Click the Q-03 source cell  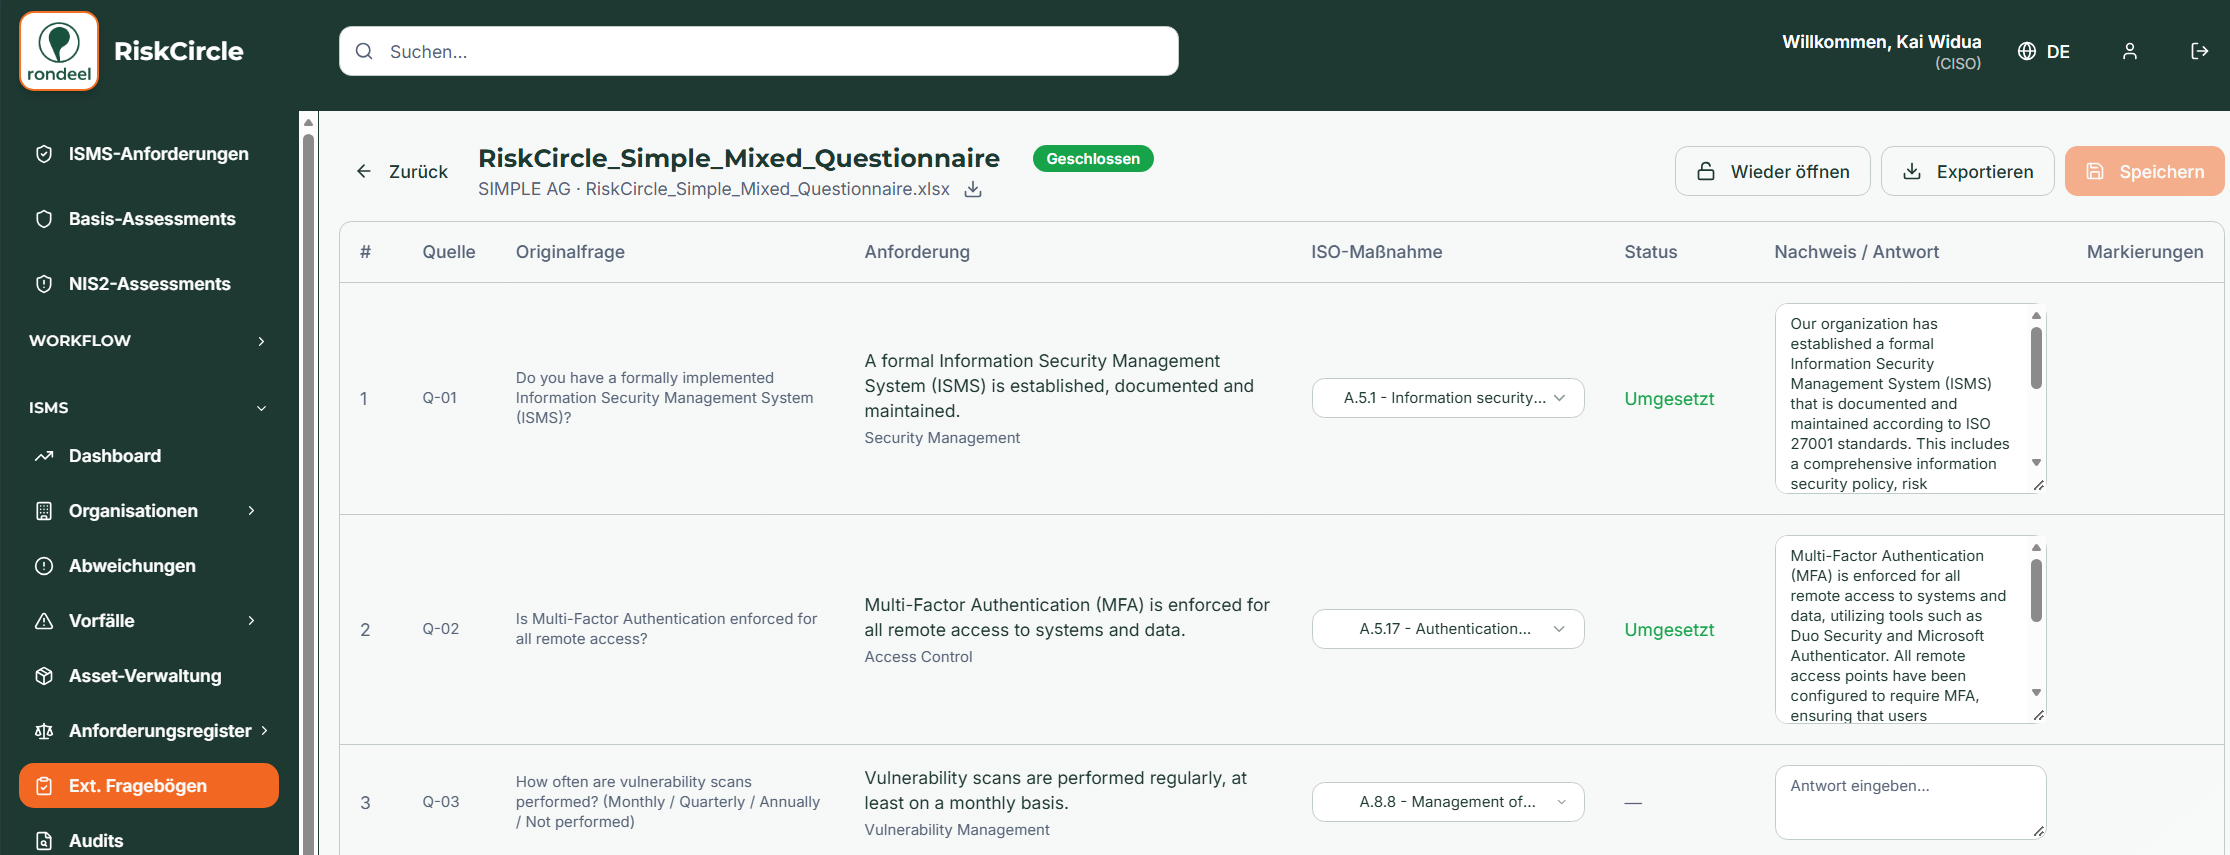pyautogui.click(x=440, y=802)
